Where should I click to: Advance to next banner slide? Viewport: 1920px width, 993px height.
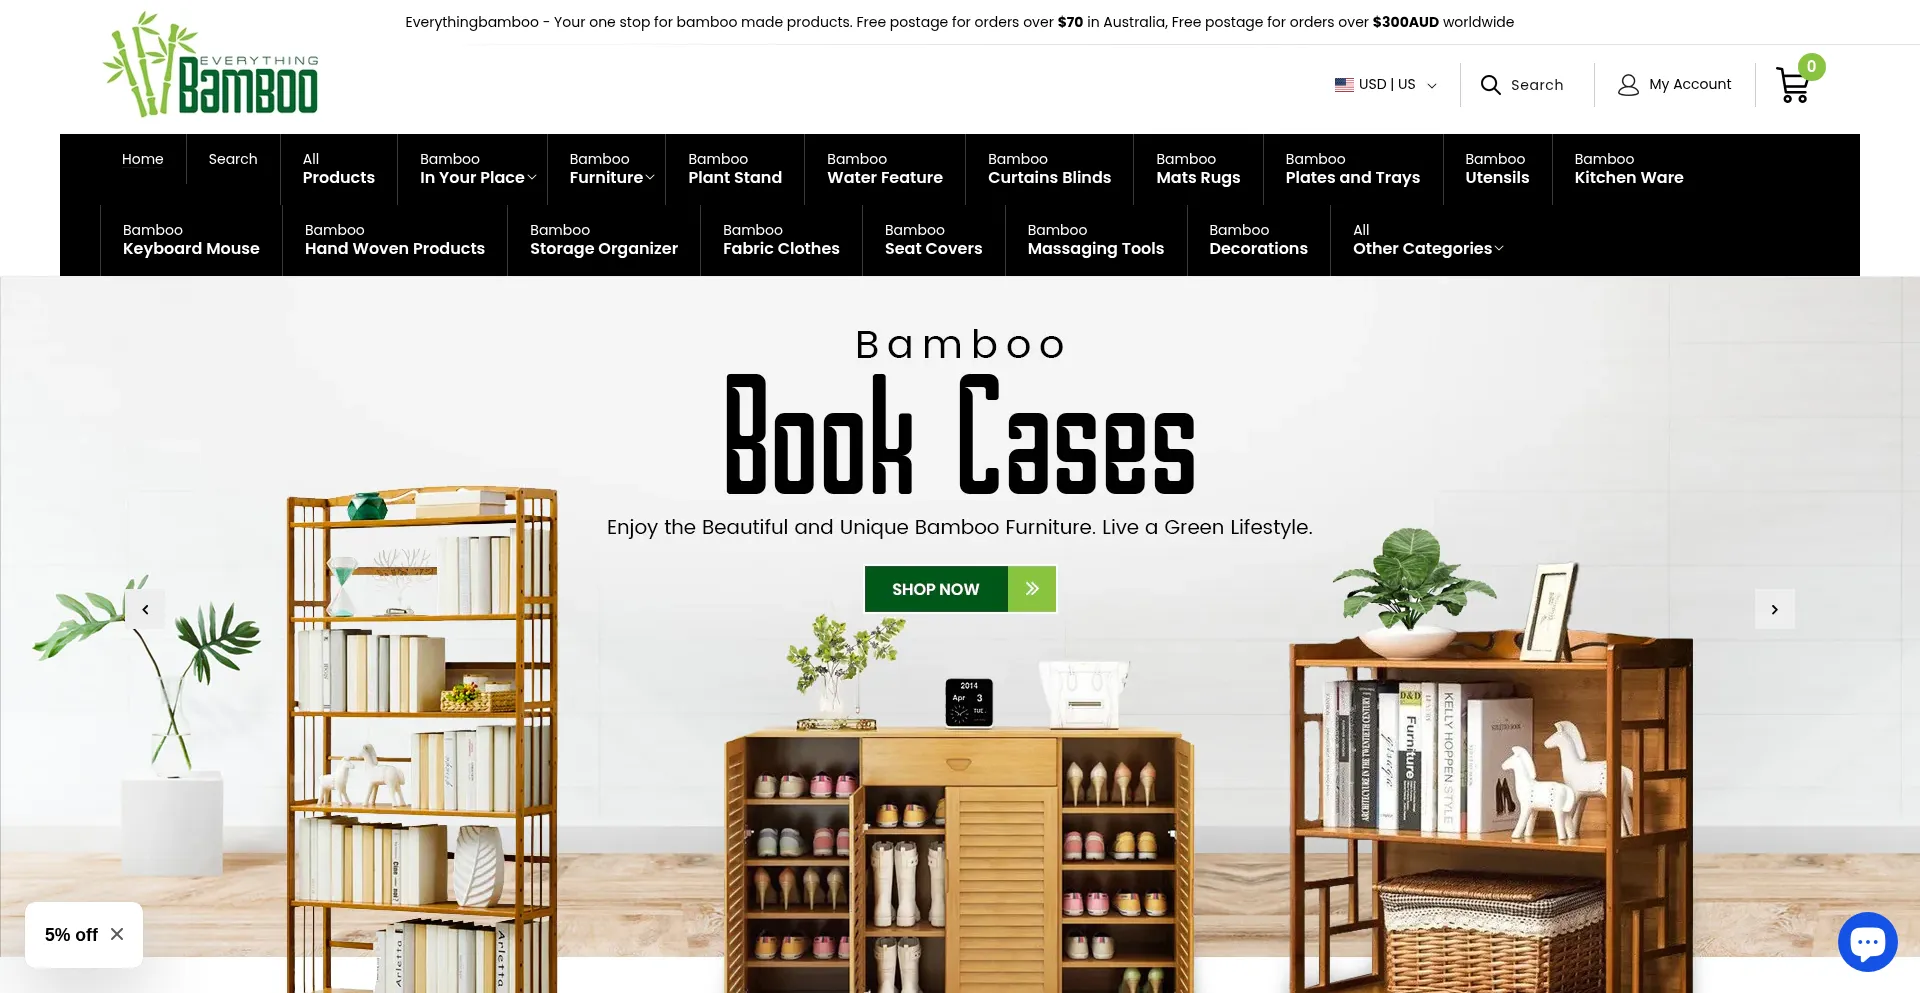pos(1774,609)
